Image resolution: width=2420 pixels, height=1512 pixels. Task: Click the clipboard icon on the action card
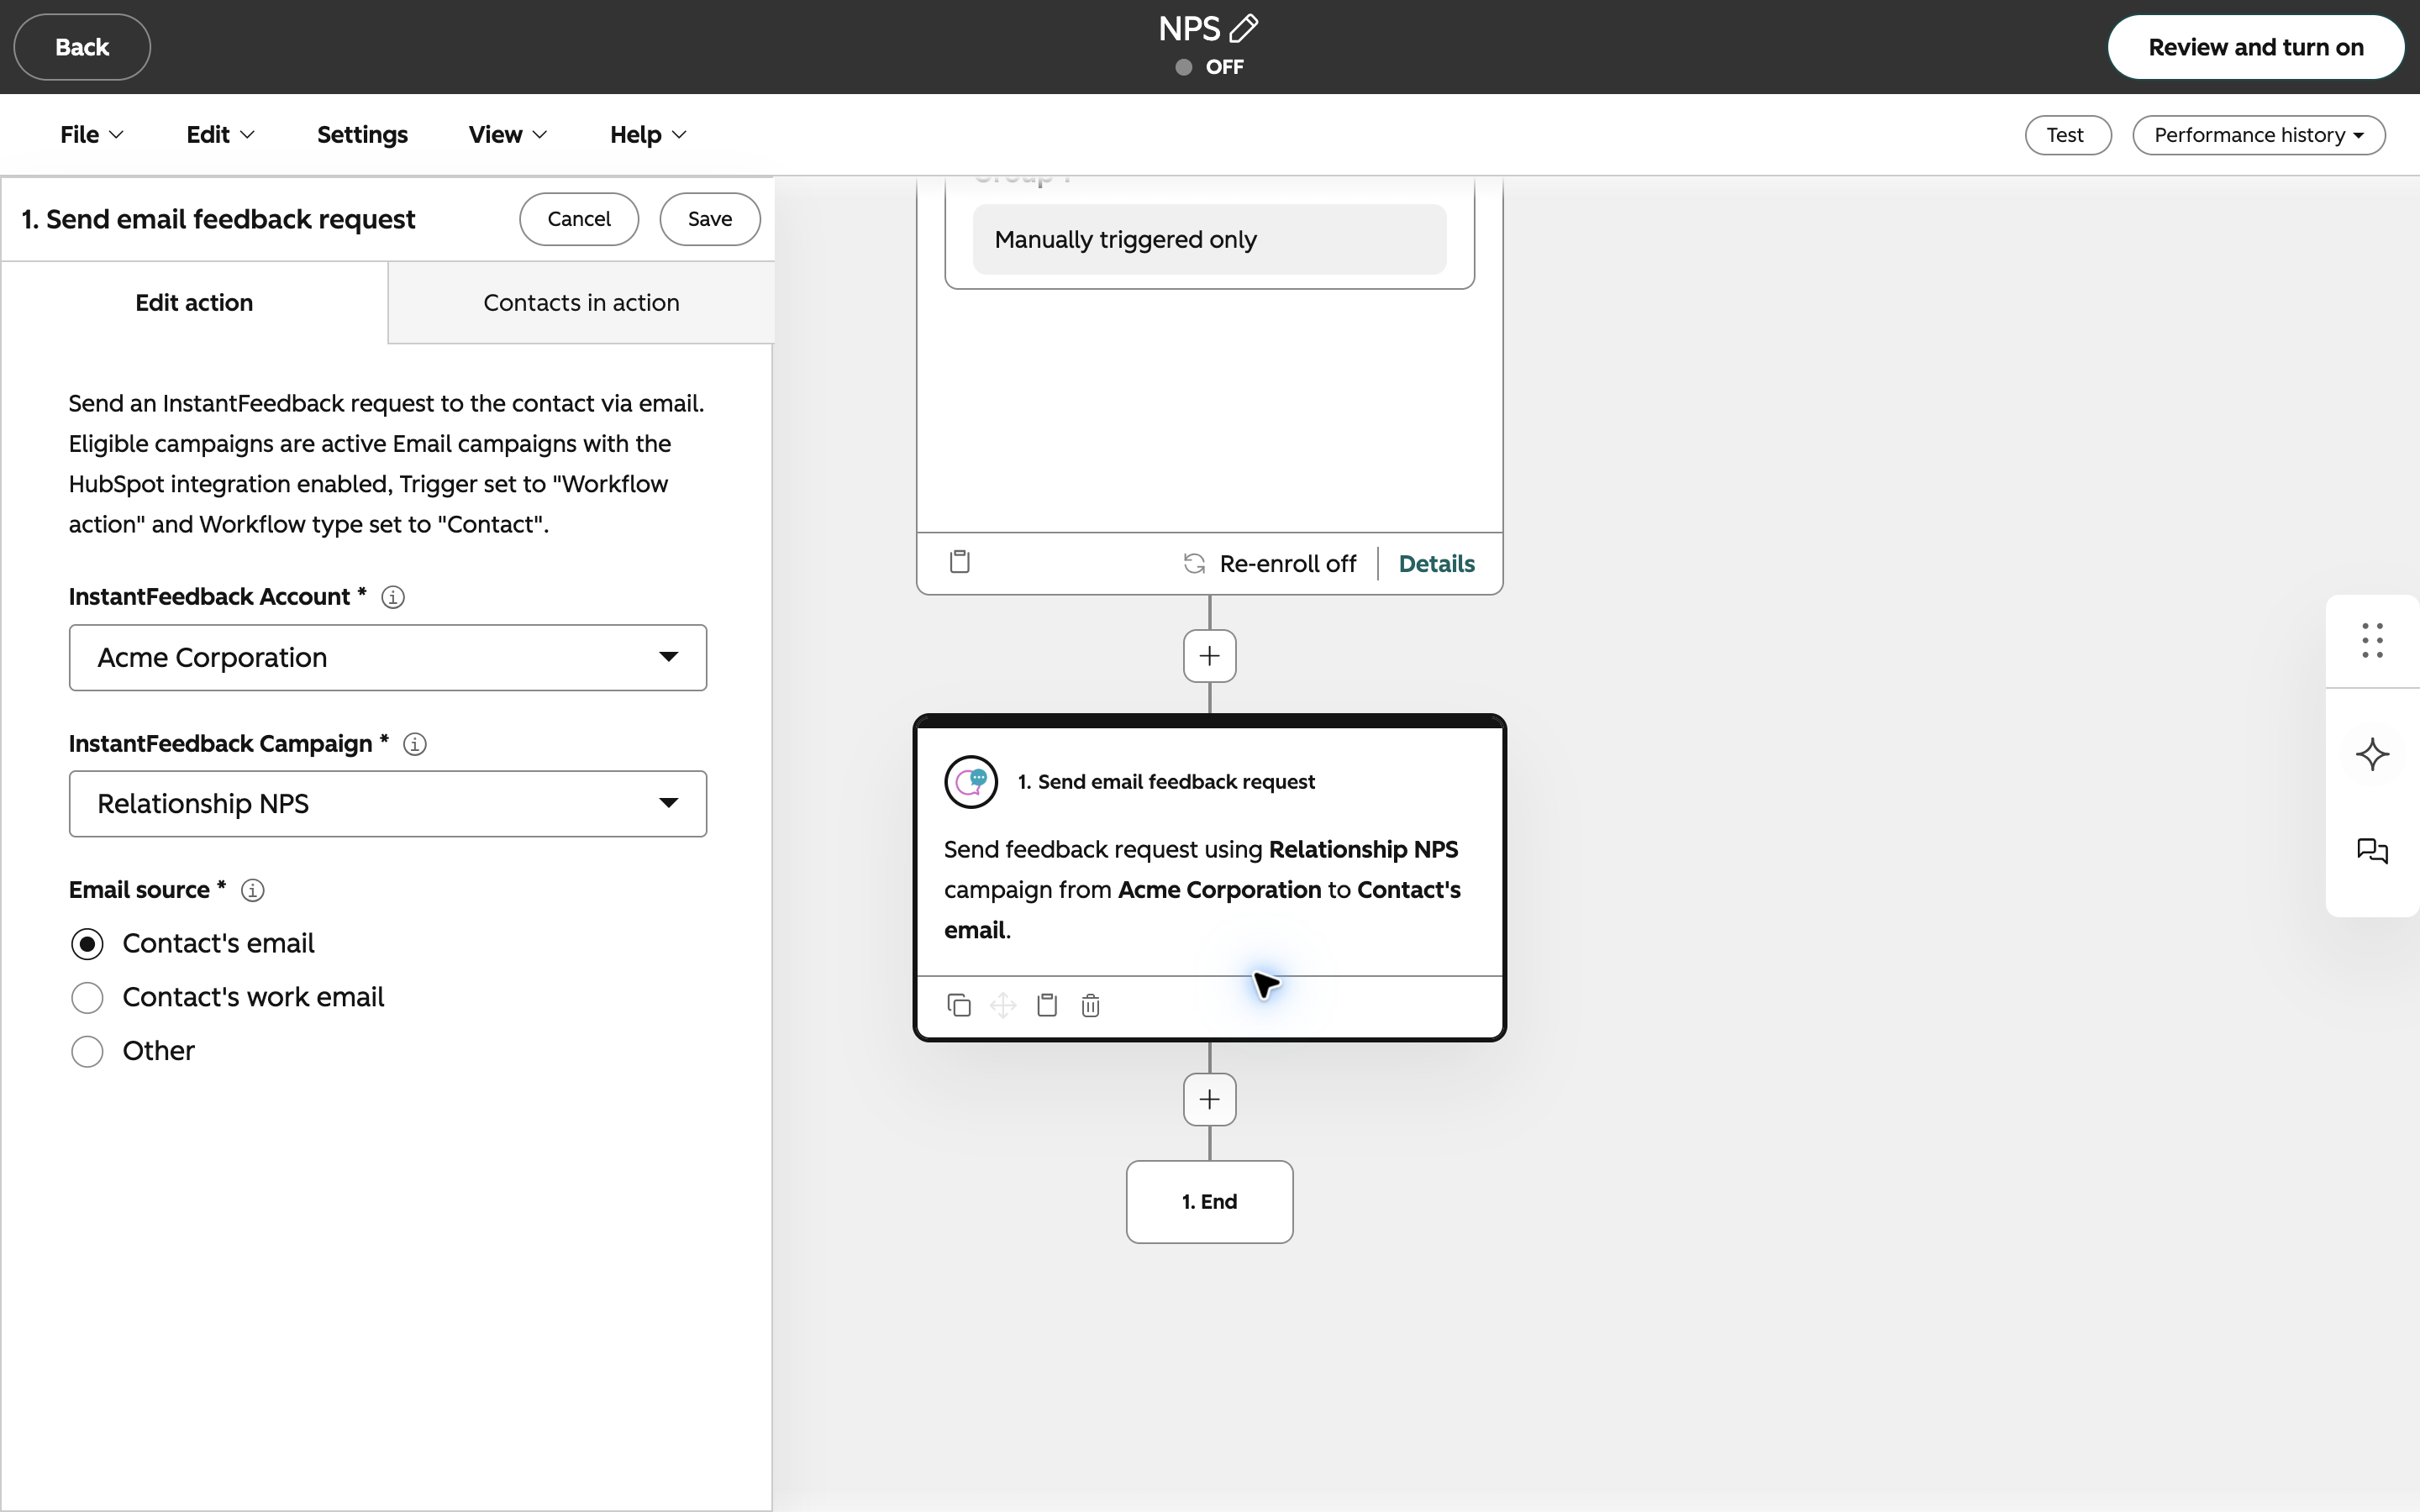1047,1005
